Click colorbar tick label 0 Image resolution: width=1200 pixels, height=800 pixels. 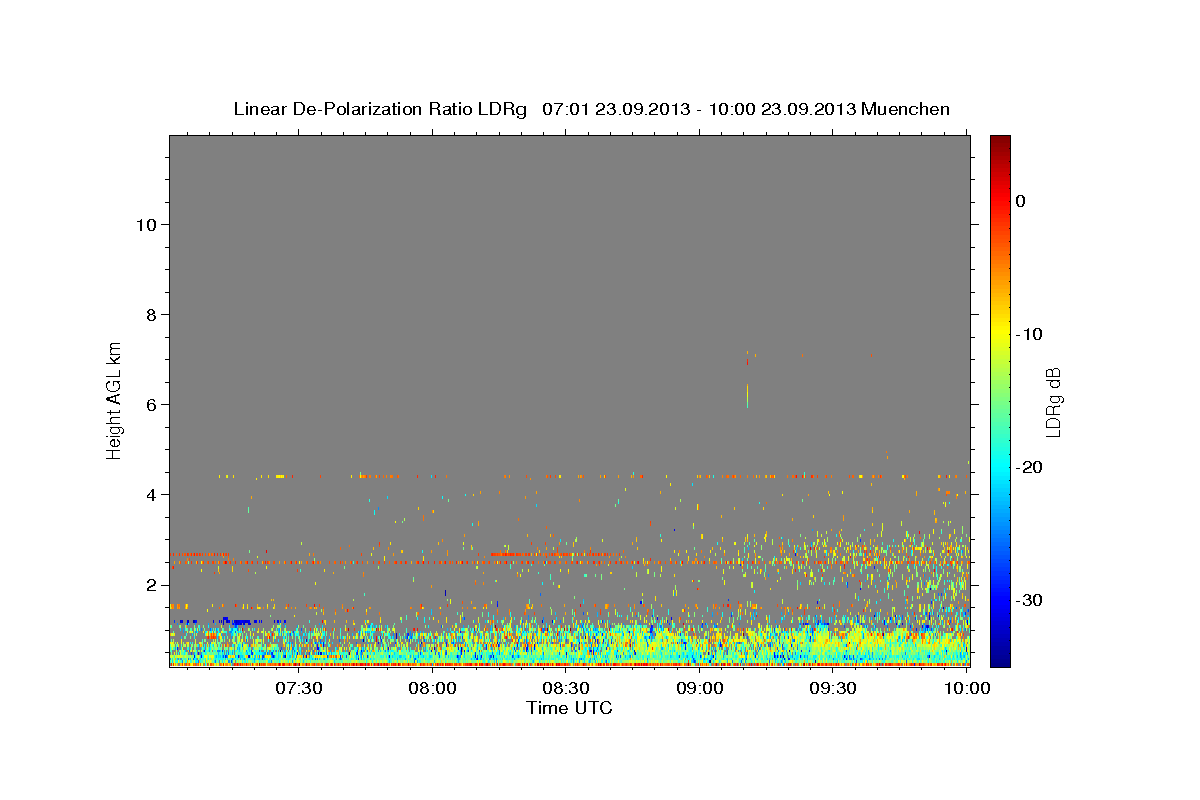pyautogui.click(x=1021, y=201)
